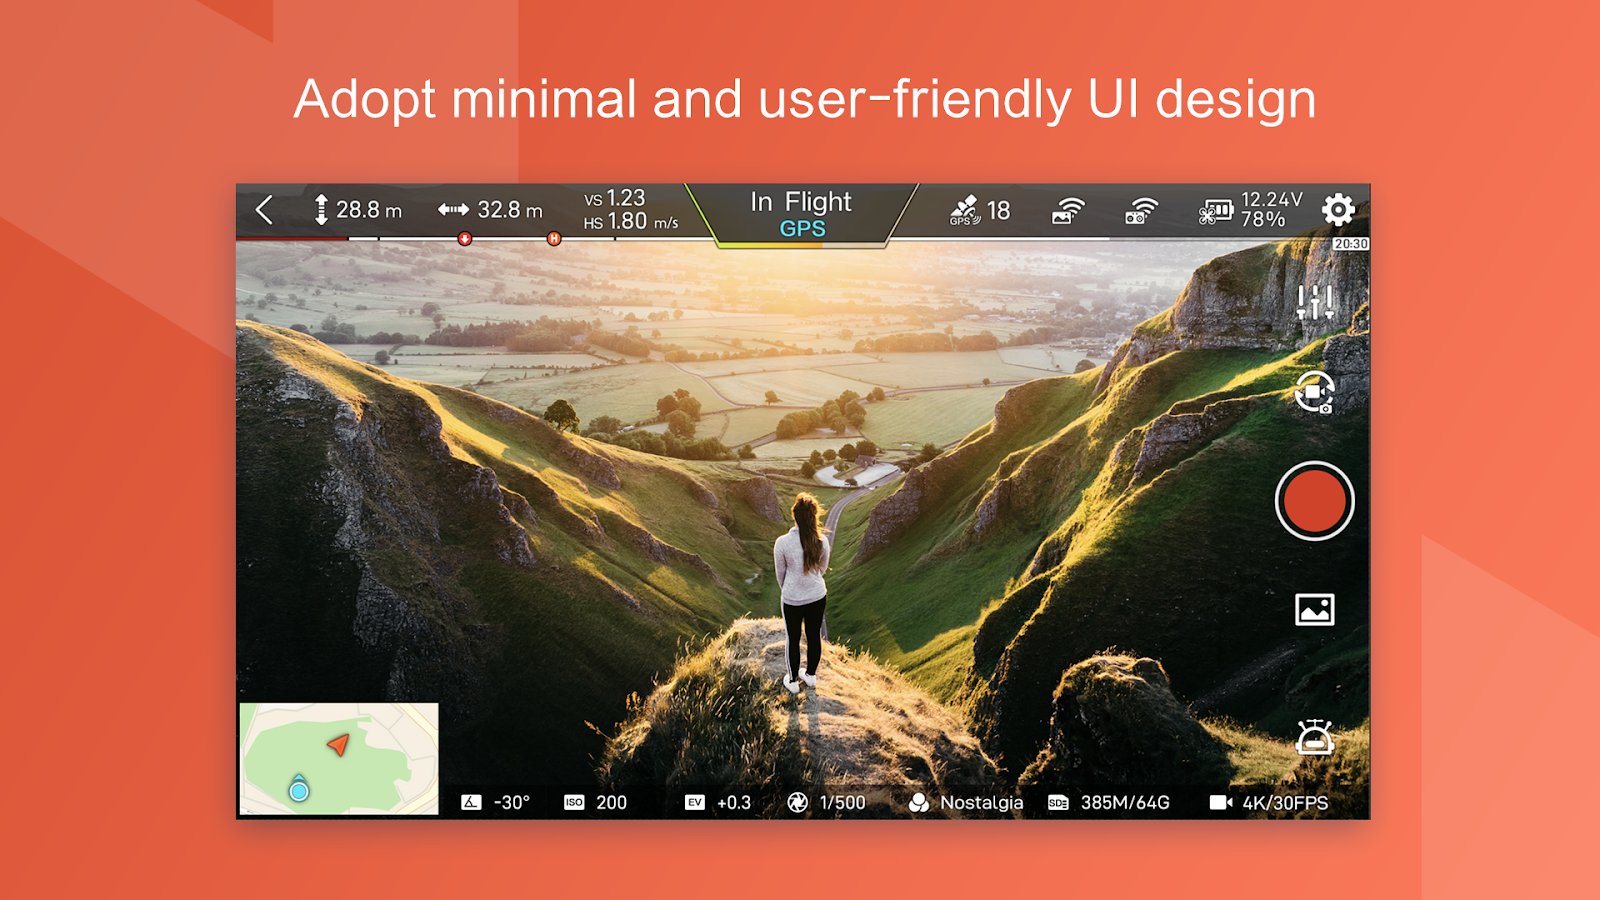Tap the In Flight GPS status tab

point(801,214)
